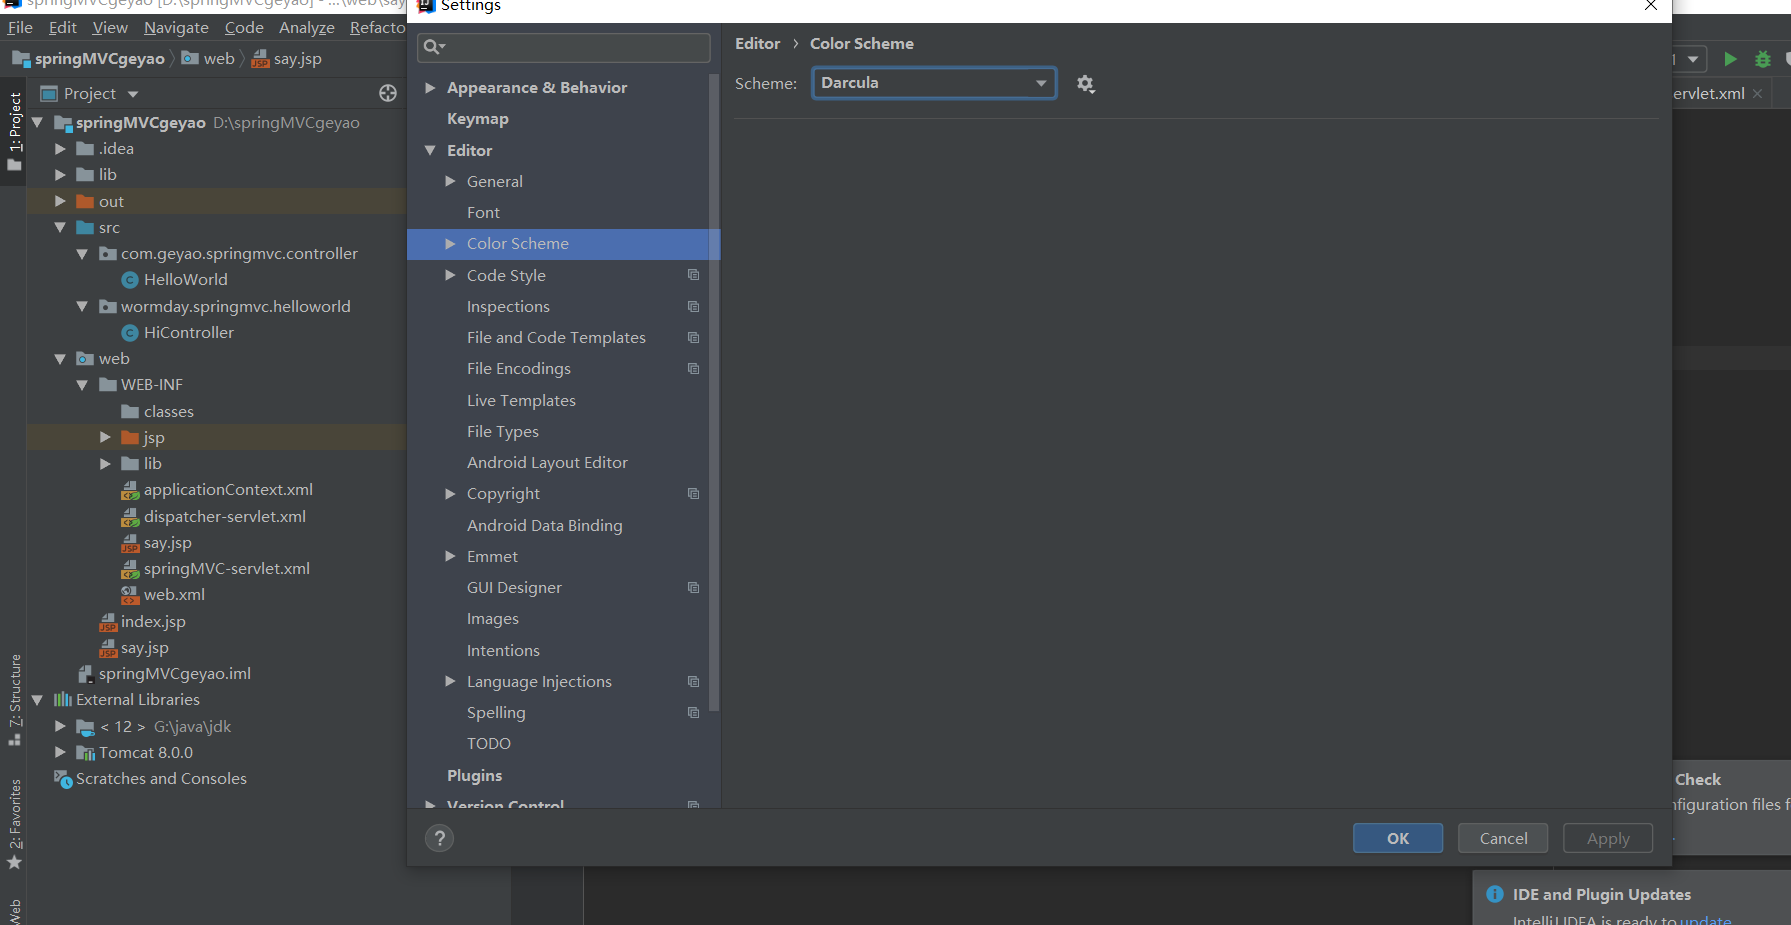Screen dimensions: 1791x925
Task: Click the web breadcrumb in navigation bar
Action: point(208,58)
